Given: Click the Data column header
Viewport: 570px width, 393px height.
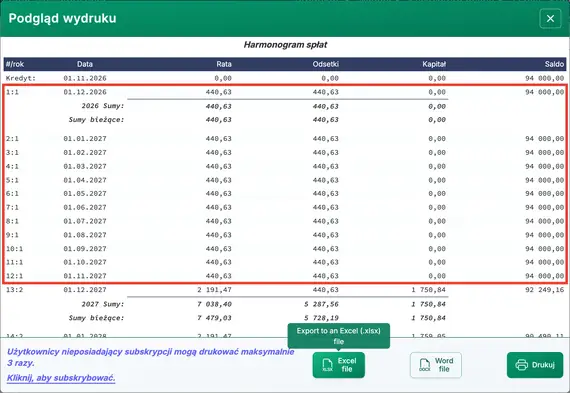Looking at the screenshot, I should (85, 64).
